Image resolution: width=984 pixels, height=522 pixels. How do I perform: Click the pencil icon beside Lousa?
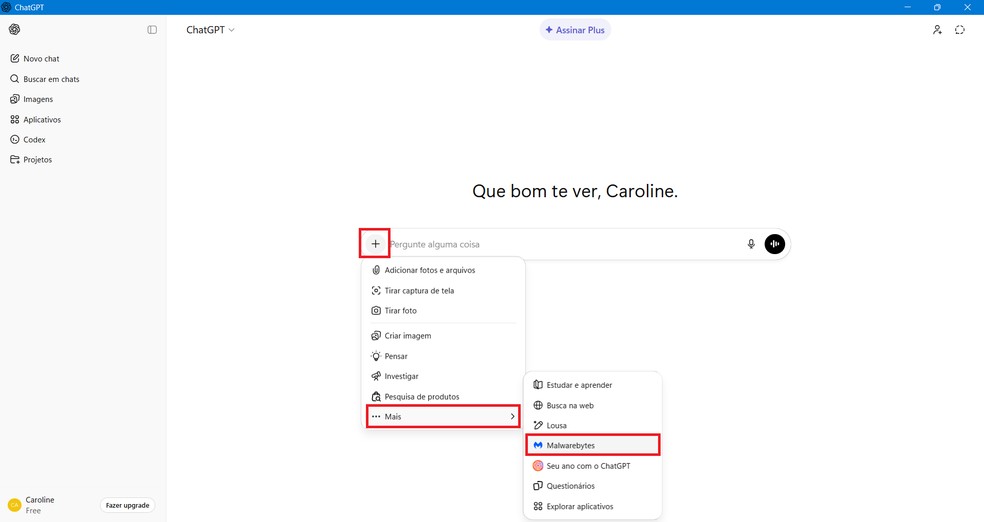538,425
